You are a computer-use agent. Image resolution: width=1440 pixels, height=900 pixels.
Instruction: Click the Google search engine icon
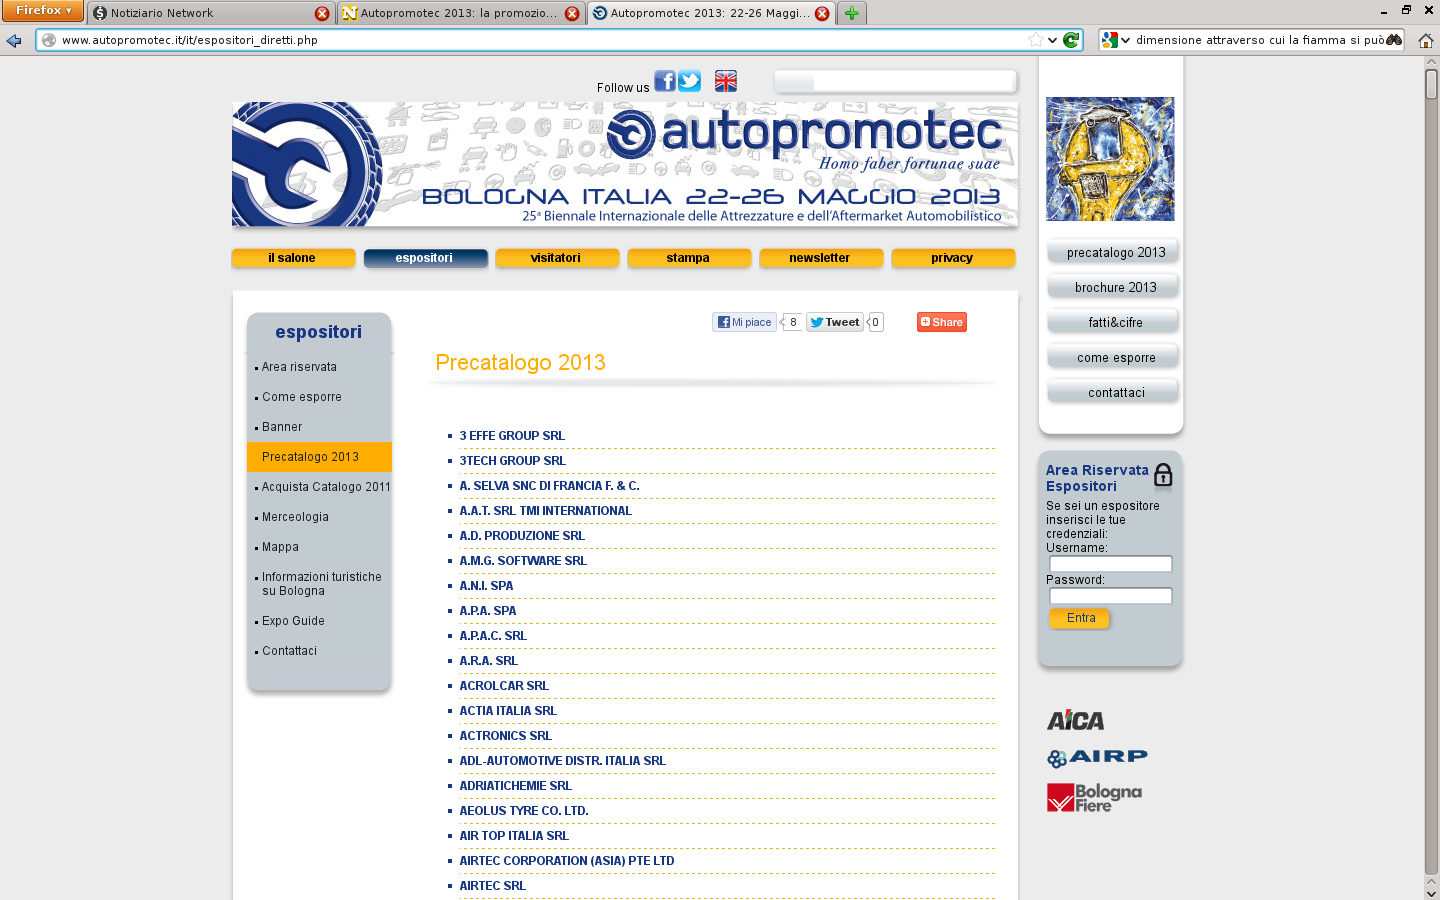pyautogui.click(x=1109, y=40)
